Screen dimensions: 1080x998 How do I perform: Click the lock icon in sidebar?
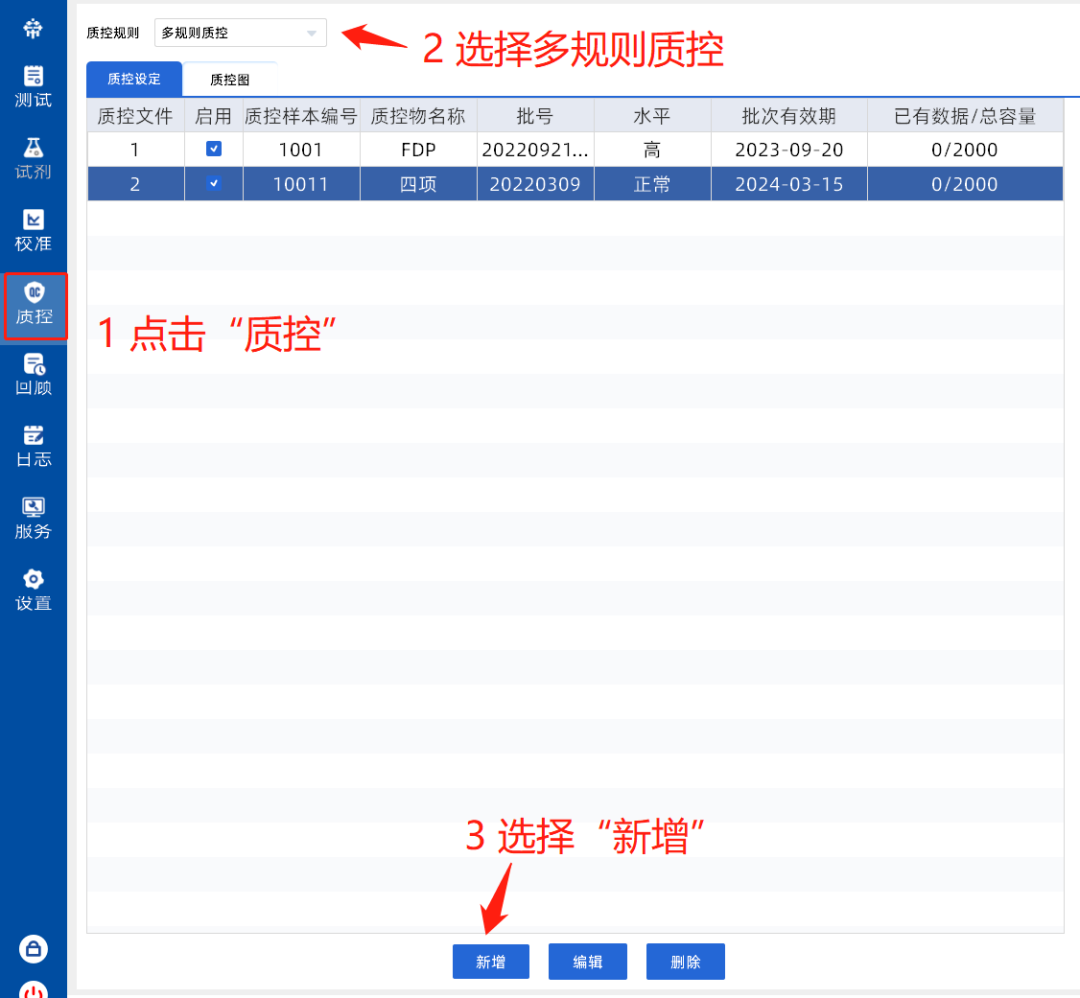(33, 948)
